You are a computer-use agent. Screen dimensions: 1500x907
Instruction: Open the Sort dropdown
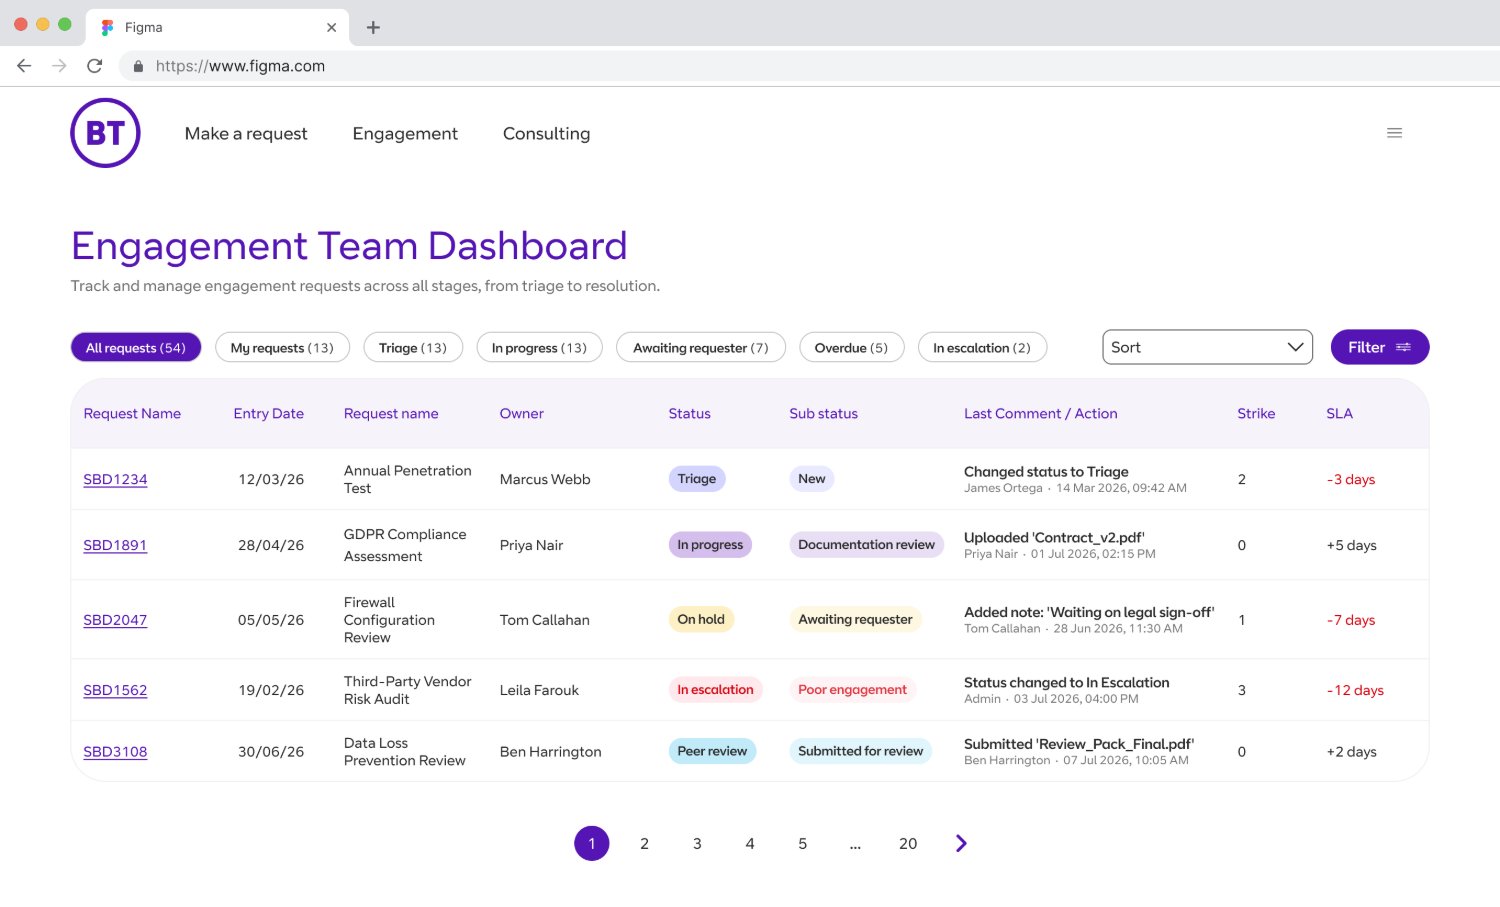click(x=1207, y=347)
